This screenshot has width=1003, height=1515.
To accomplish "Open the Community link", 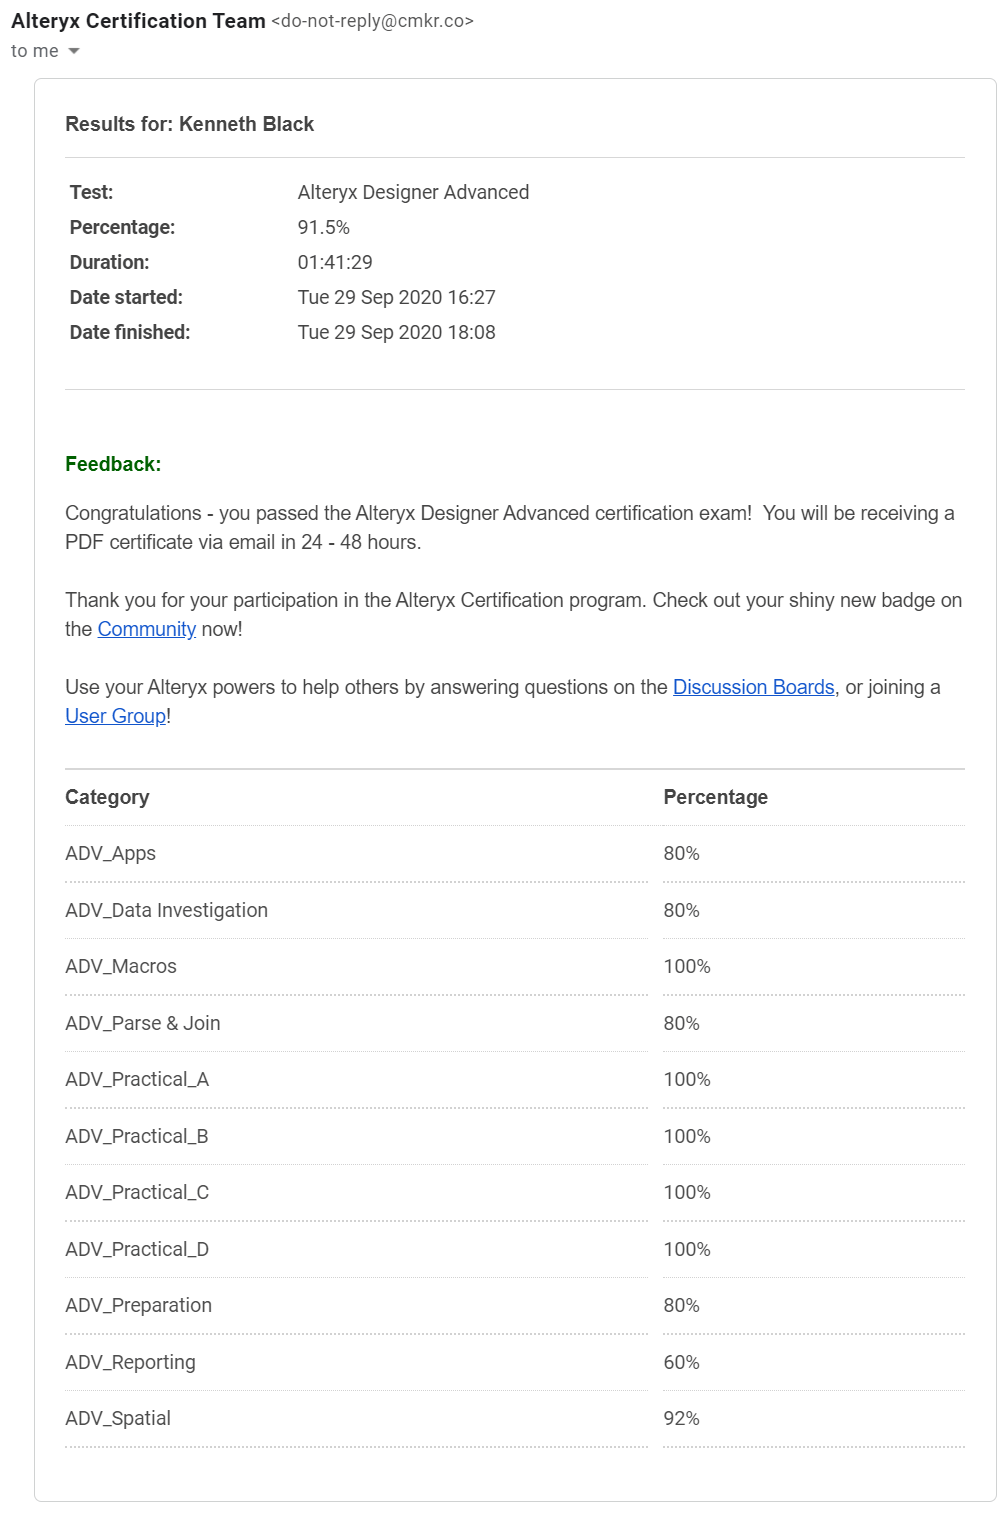I will [146, 629].
